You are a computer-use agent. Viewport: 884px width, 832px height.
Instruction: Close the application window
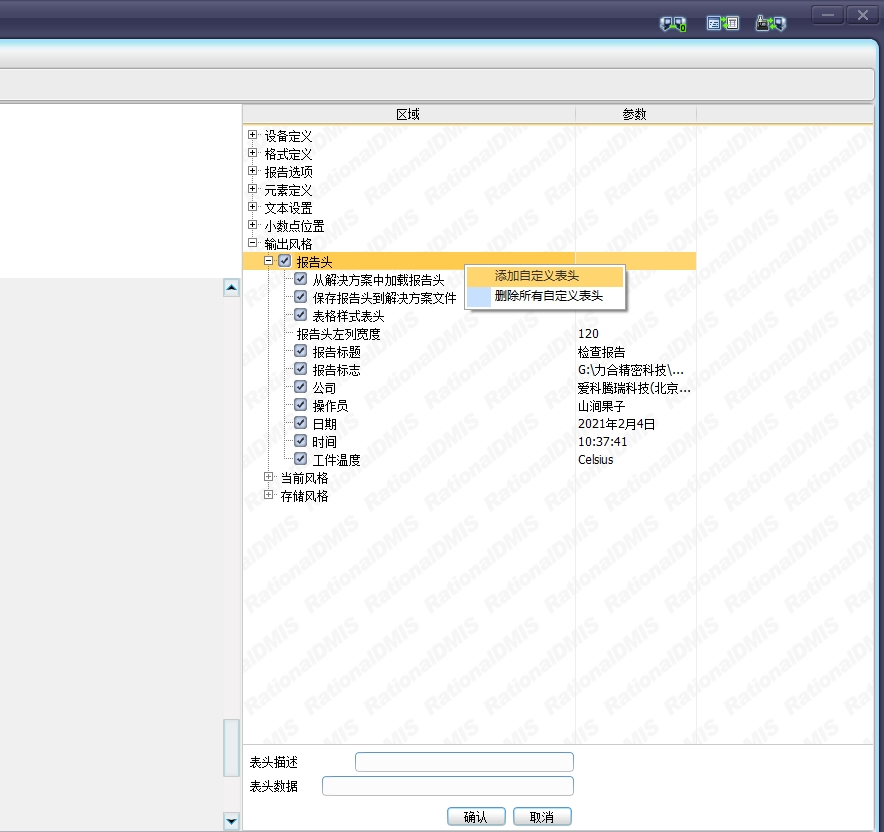click(863, 15)
